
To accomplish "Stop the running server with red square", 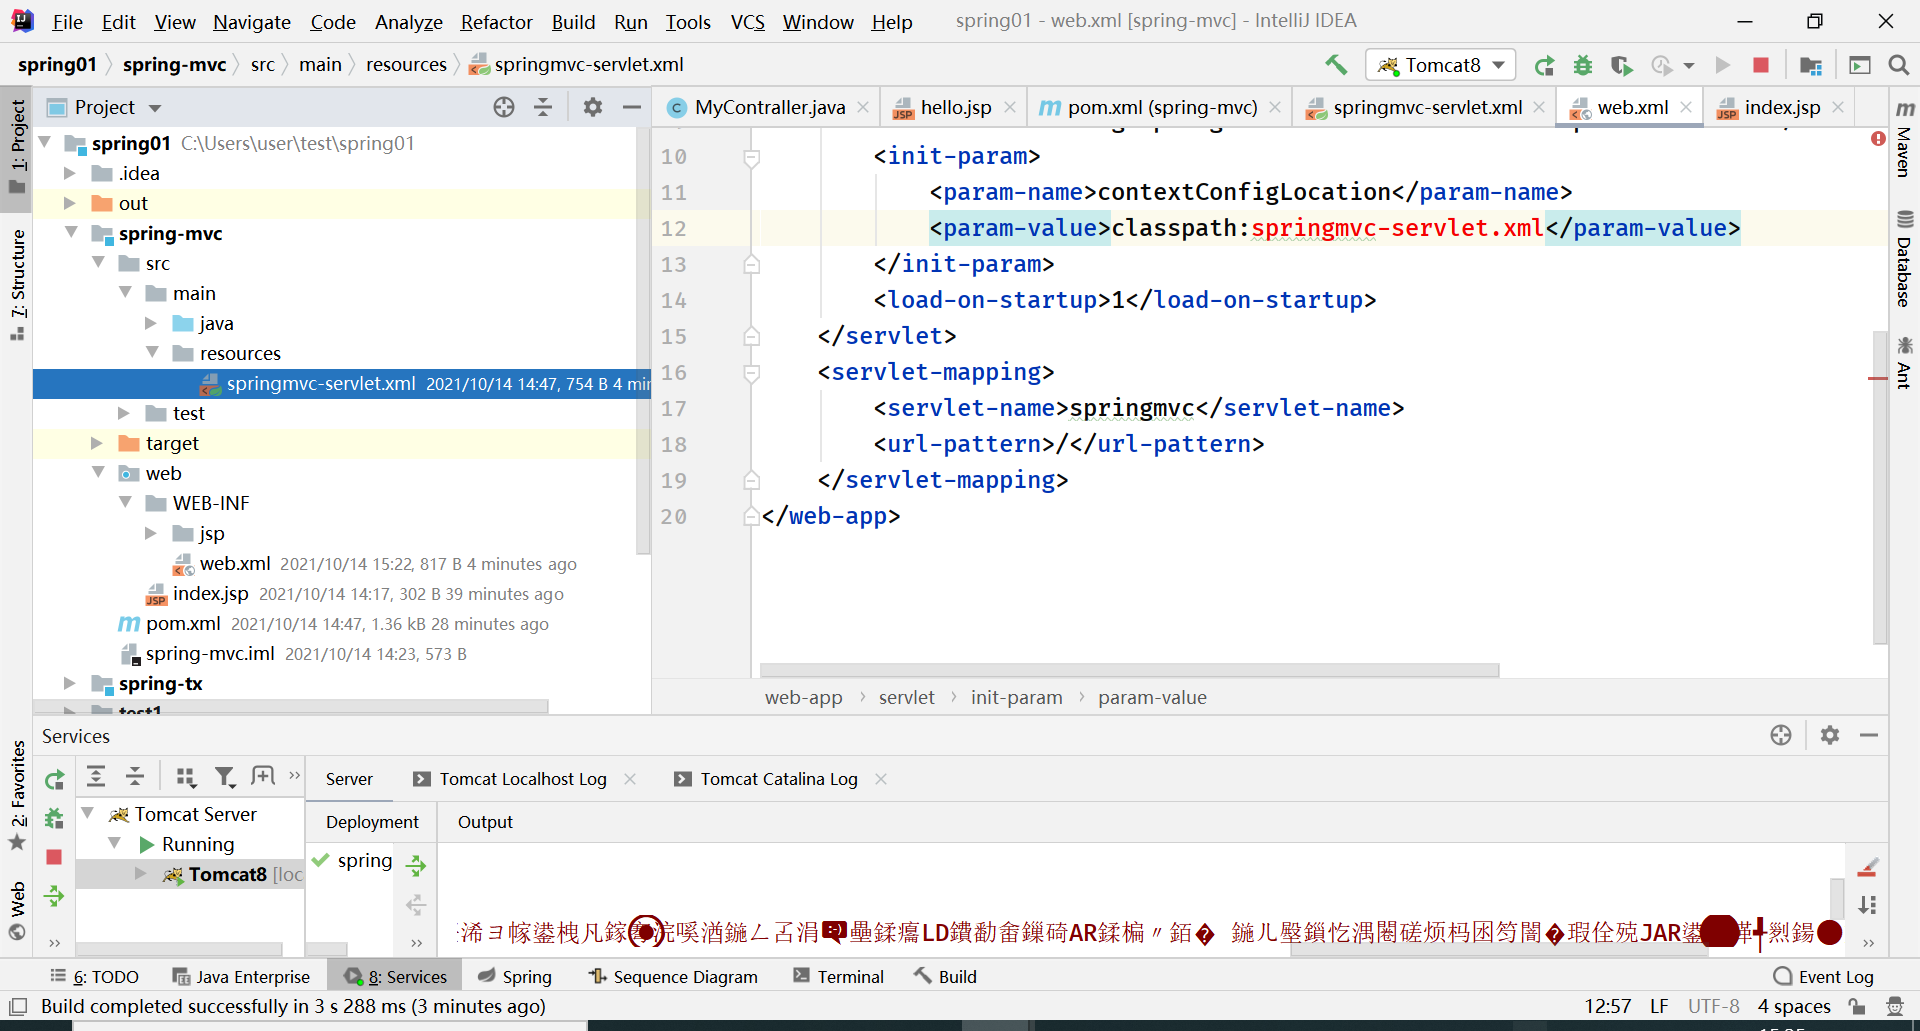I will [x=1761, y=65].
